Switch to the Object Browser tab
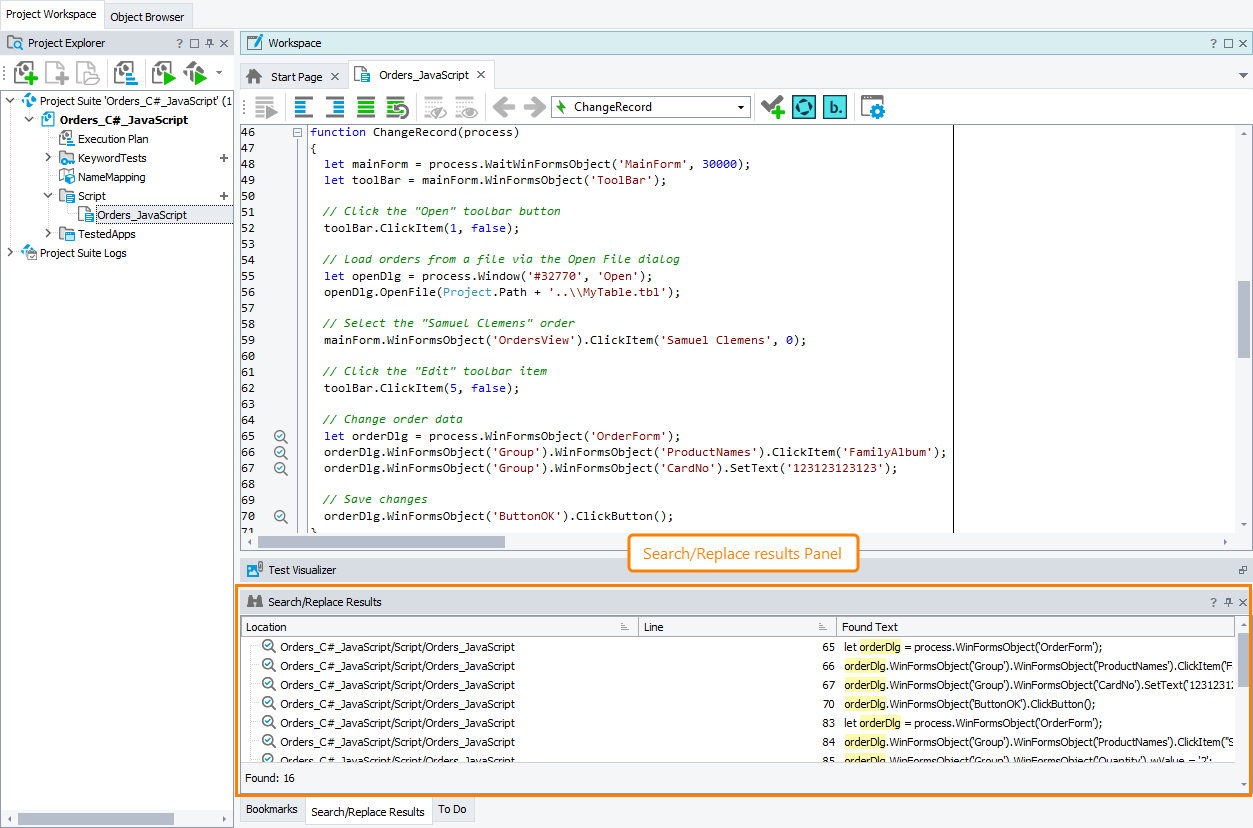The height and width of the screenshot is (828, 1253). [x=148, y=16]
